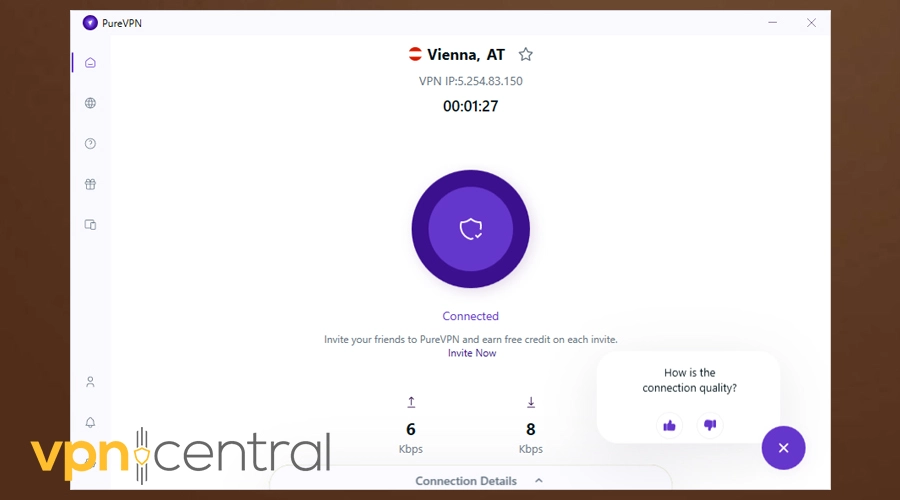Screen dimensions: 900x500
Task: Open the devices icon in sidebar
Action: click(90, 224)
